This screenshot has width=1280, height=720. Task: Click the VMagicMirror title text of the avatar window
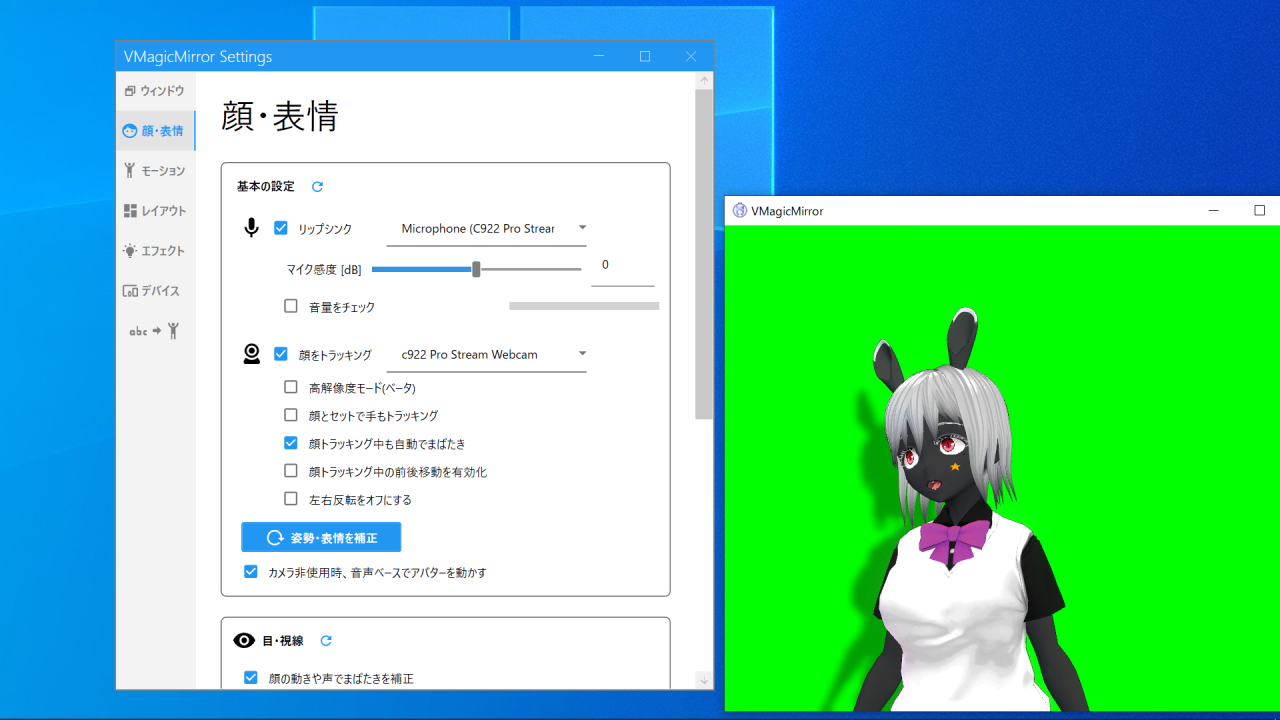pos(787,211)
